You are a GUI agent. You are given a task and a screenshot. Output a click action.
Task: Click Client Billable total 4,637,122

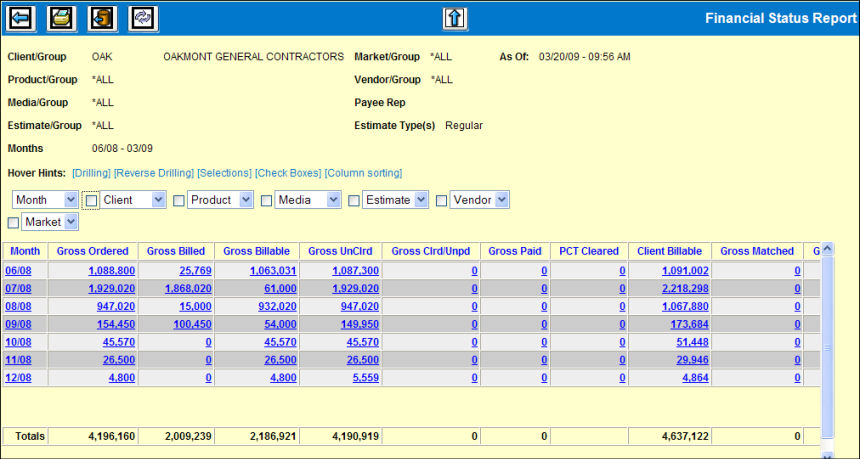(685, 437)
